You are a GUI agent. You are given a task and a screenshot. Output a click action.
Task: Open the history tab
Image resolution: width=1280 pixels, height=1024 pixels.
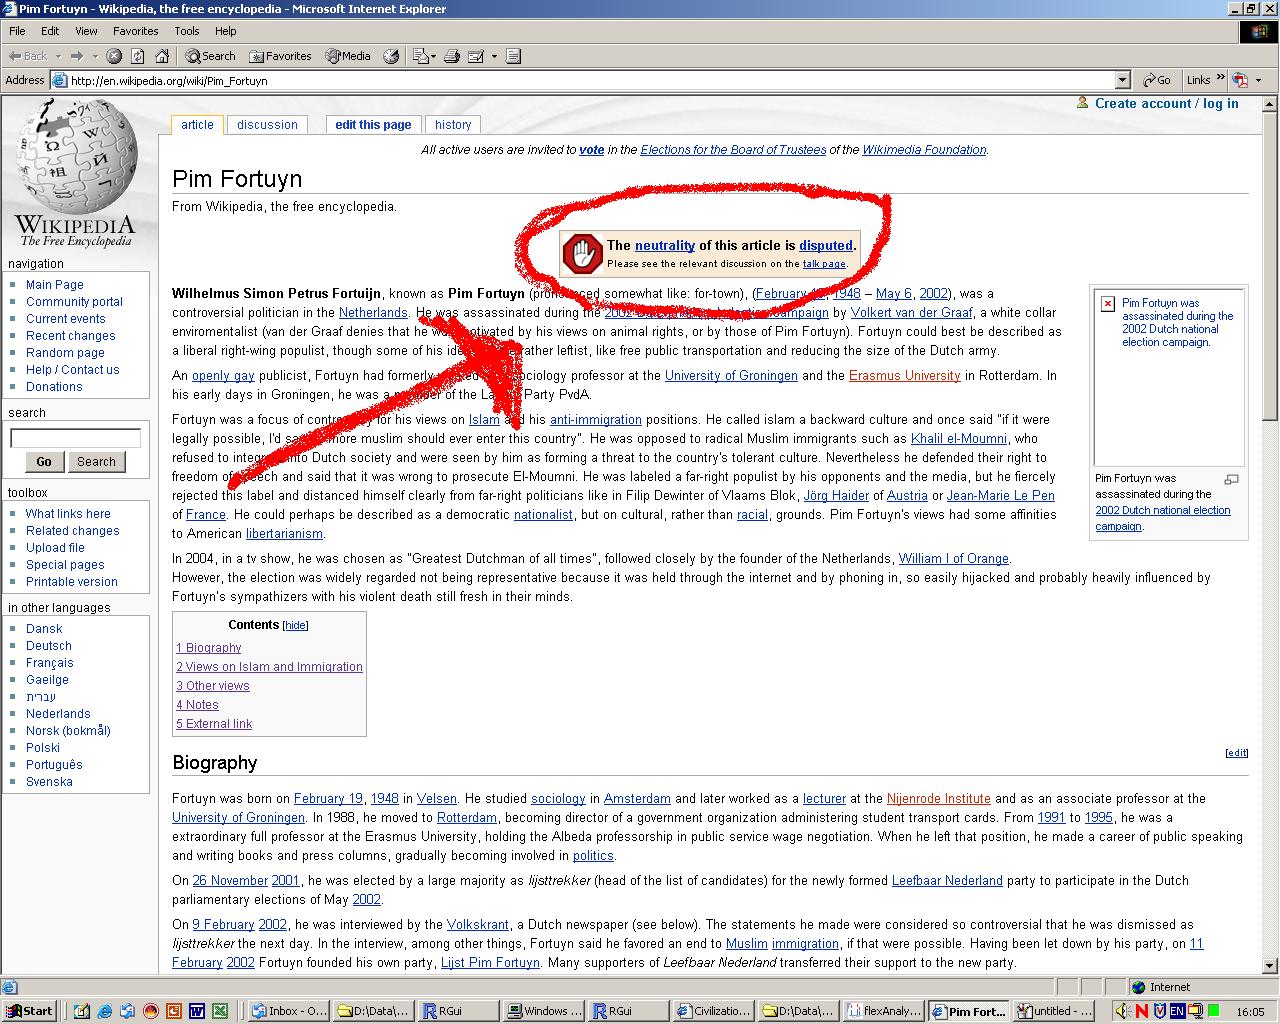coord(453,125)
